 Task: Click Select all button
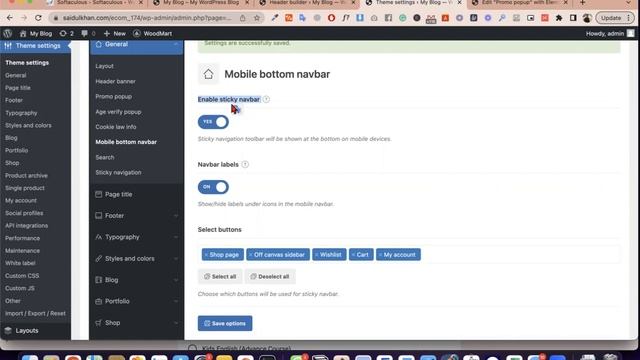pyautogui.click(x=220, y=276)
